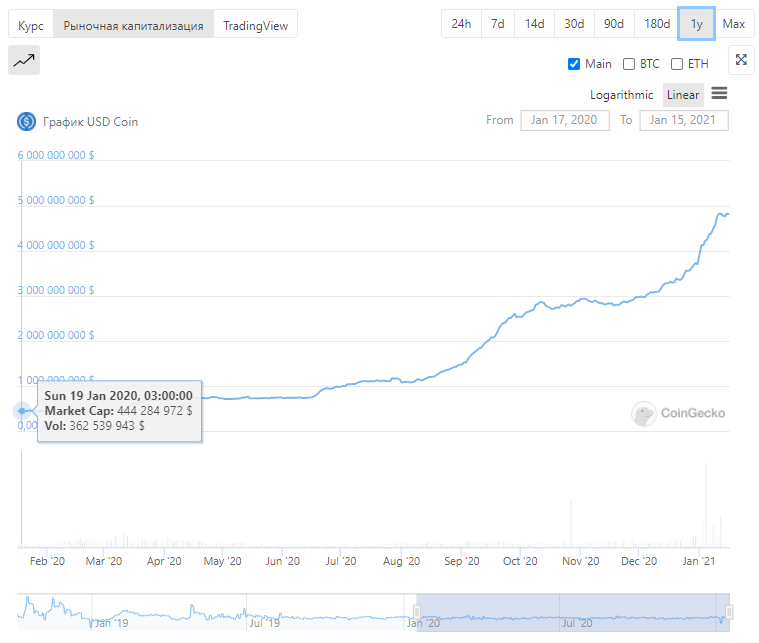Open the TradingView tab
This screenshot has width=759, height=643.
255,25
